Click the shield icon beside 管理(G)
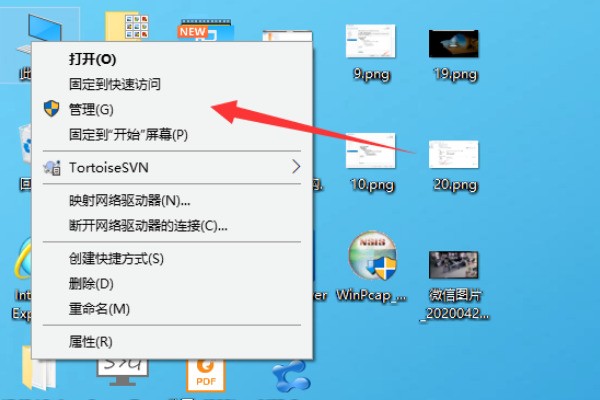 [x=51, y=109]
